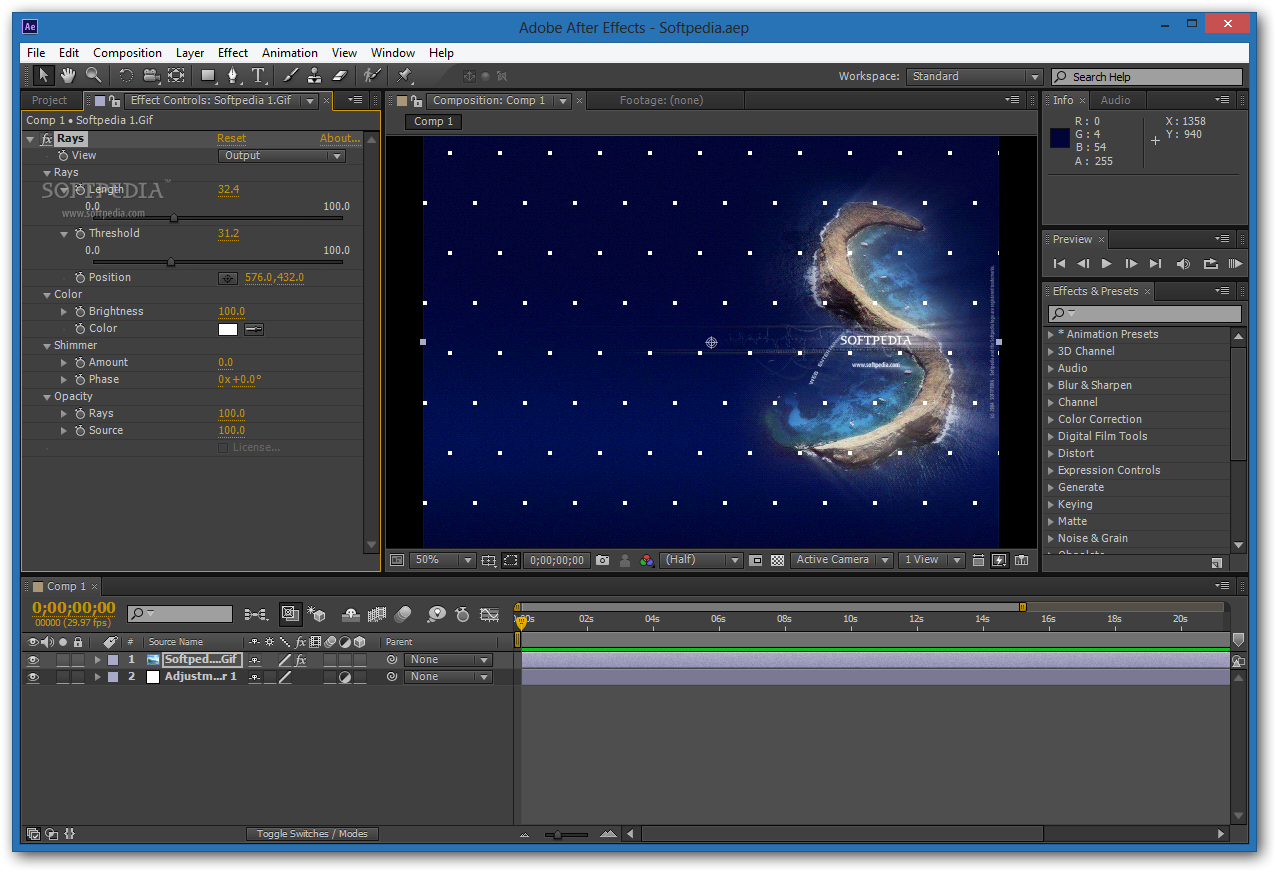Click the Position point picker button

[228, 278]
